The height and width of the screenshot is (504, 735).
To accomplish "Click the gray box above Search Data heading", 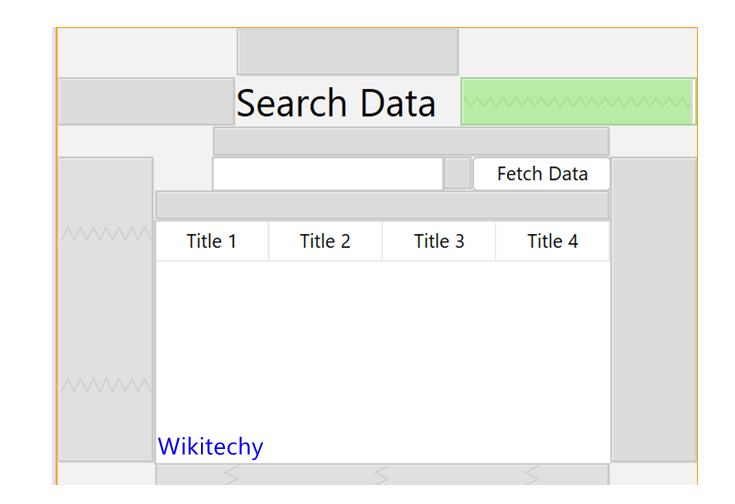I will [347, 51].
